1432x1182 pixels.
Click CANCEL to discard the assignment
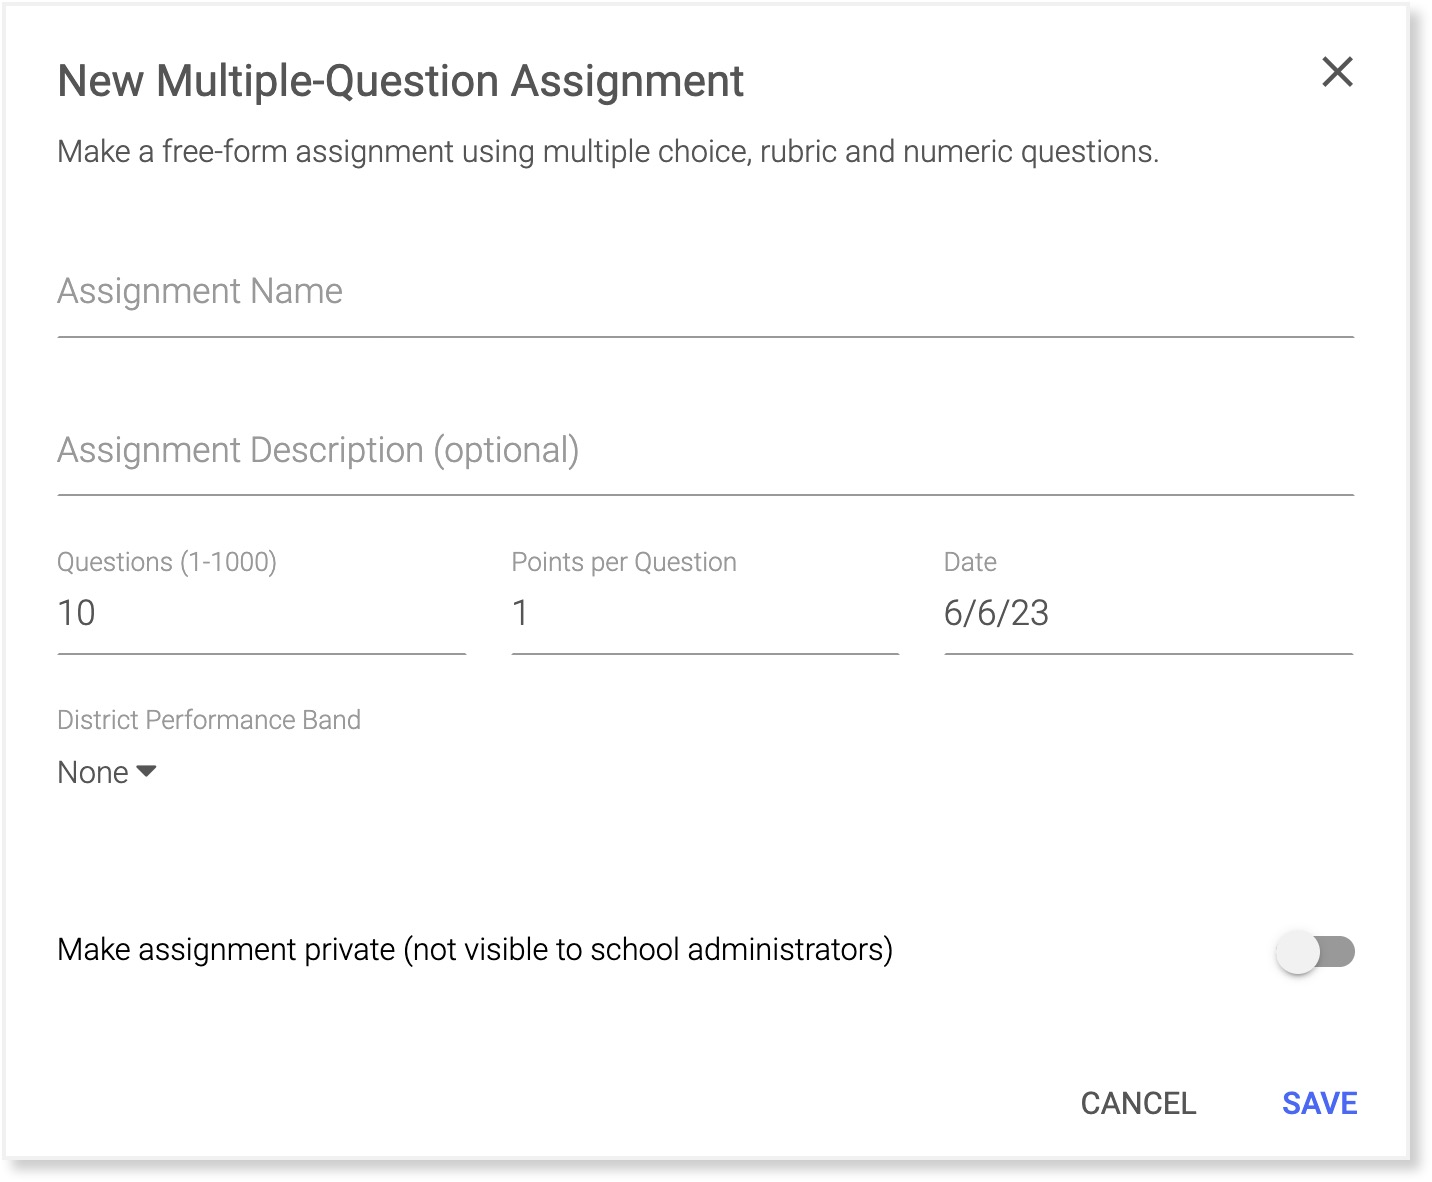coord(1137,1103)
